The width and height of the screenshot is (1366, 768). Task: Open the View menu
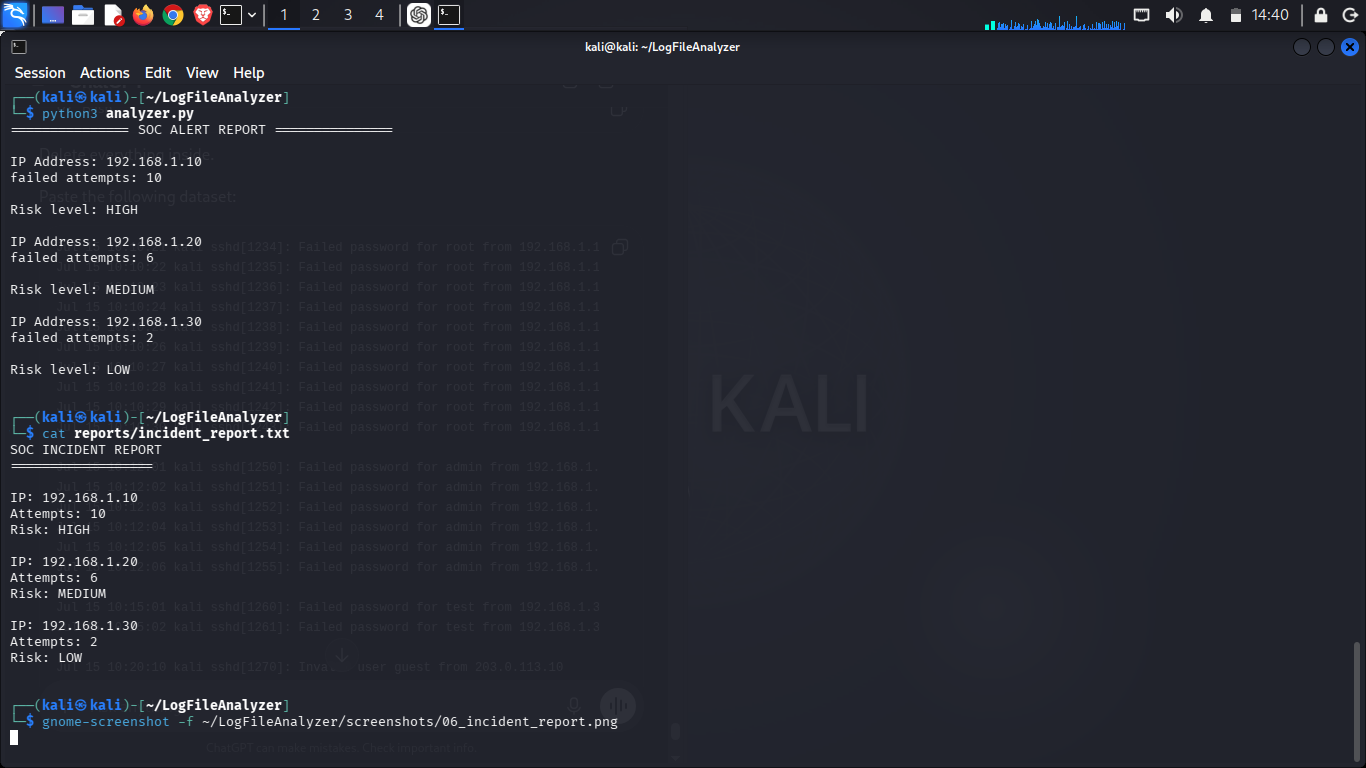coord(202,73)
